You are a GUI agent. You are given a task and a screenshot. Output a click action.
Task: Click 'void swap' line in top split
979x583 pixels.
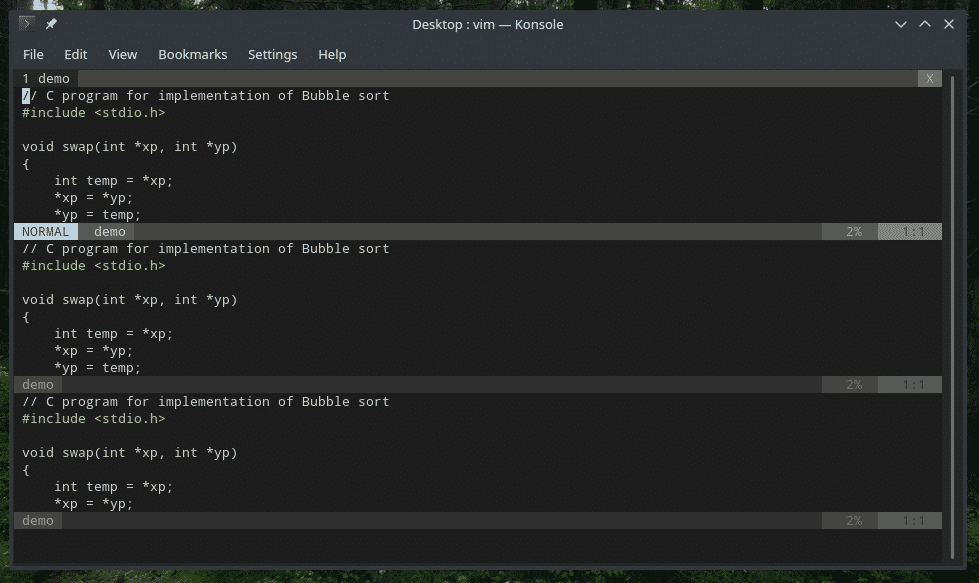coord(130,147)
